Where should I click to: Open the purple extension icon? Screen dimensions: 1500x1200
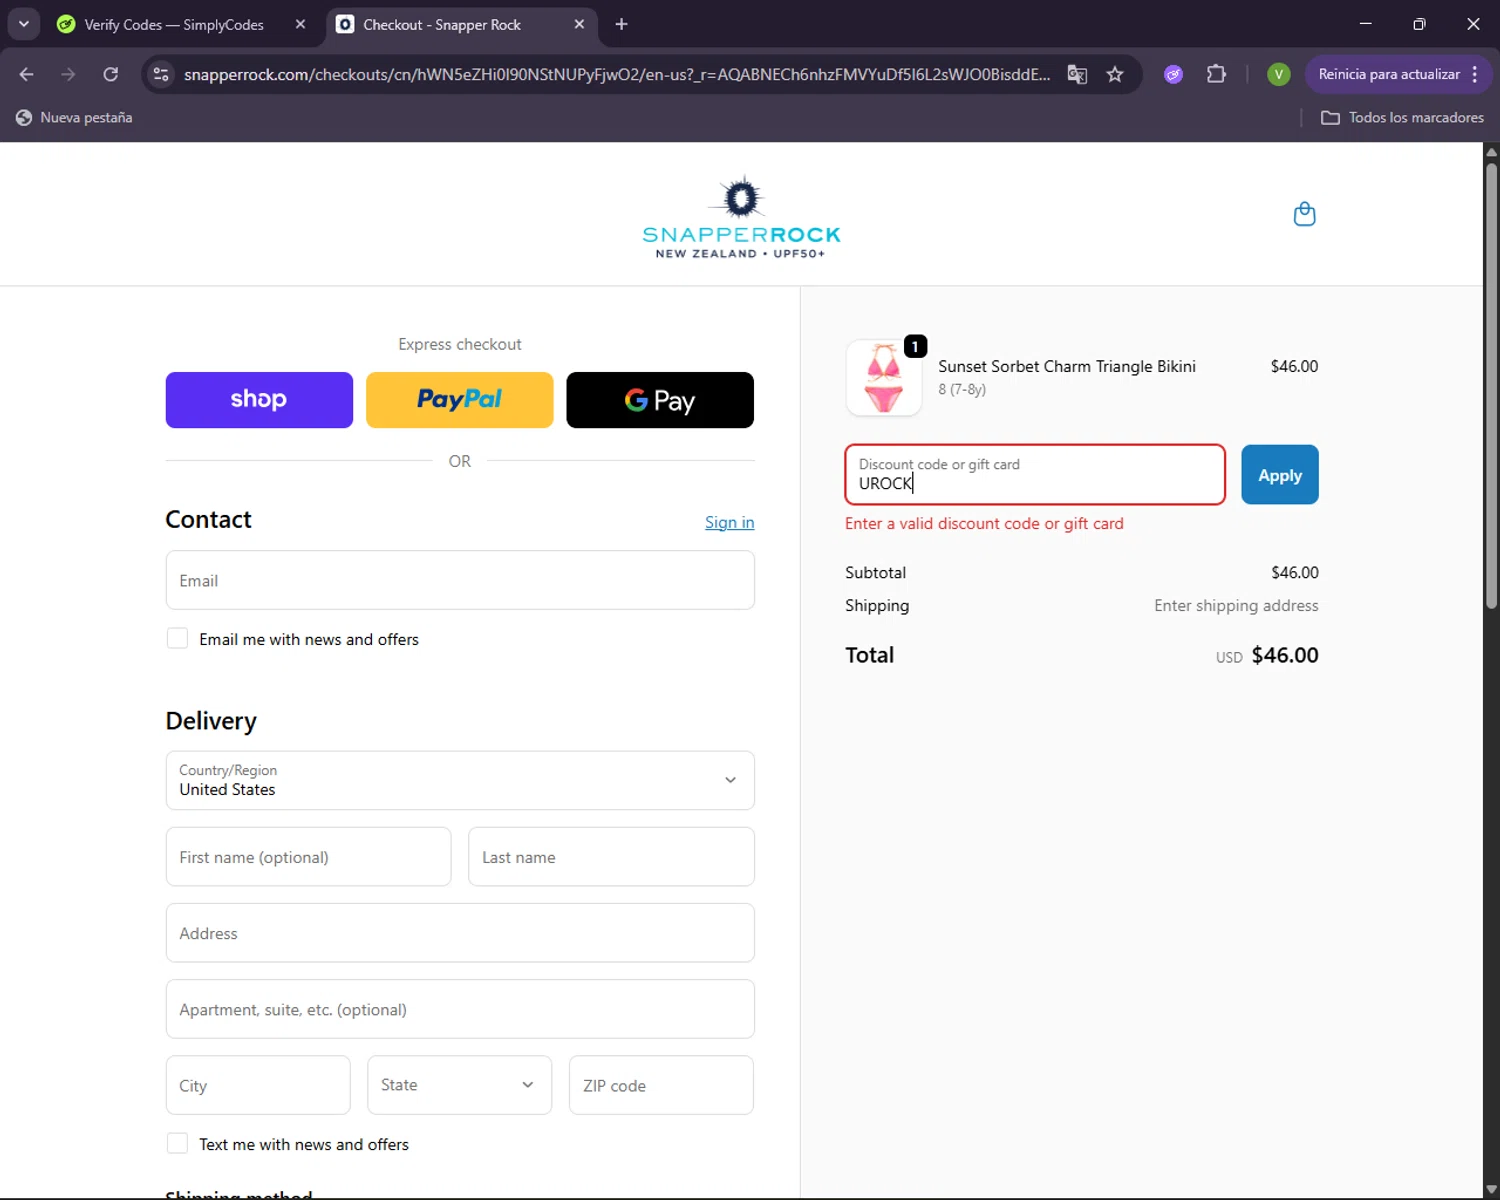pos(1174,74)
